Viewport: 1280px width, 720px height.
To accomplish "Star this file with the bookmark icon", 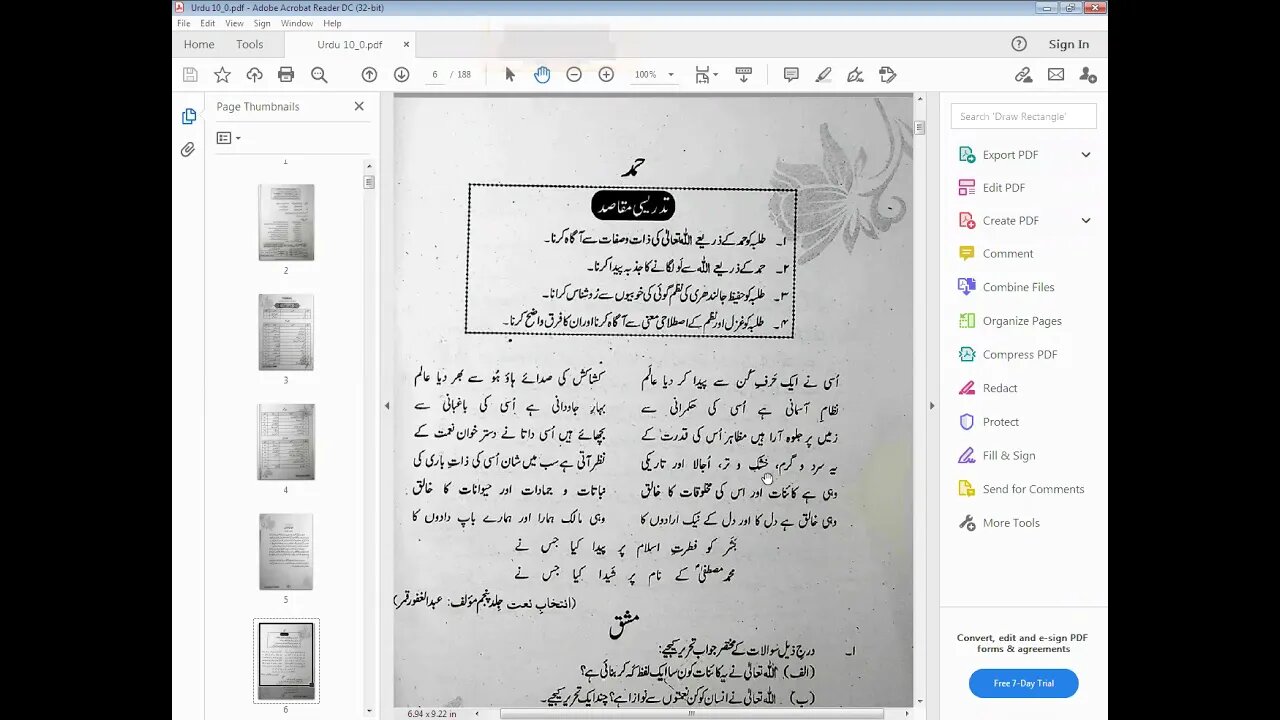I will (222, 75).
